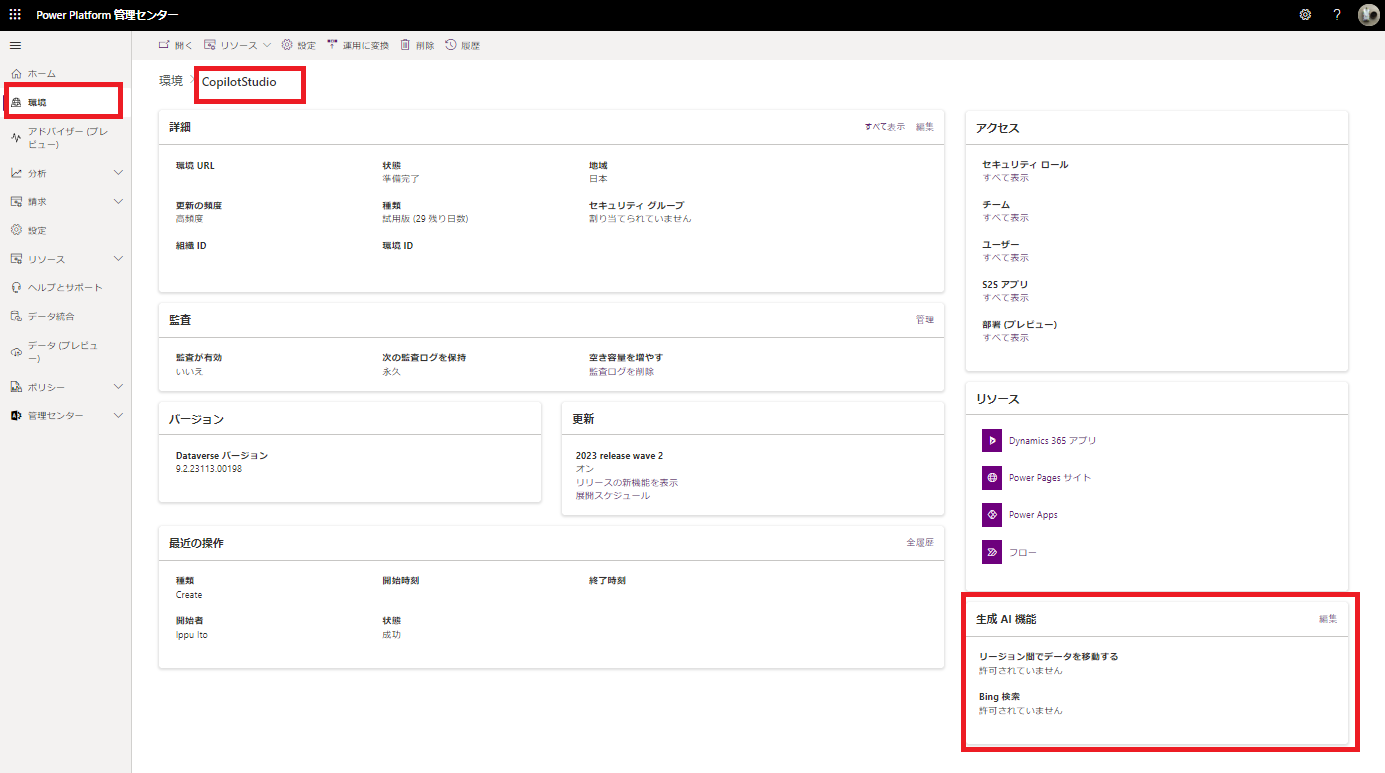Screen dimensions: 1385x773
Task: Expand the 分析 sidebar section
Action: (x=118, y=172)
